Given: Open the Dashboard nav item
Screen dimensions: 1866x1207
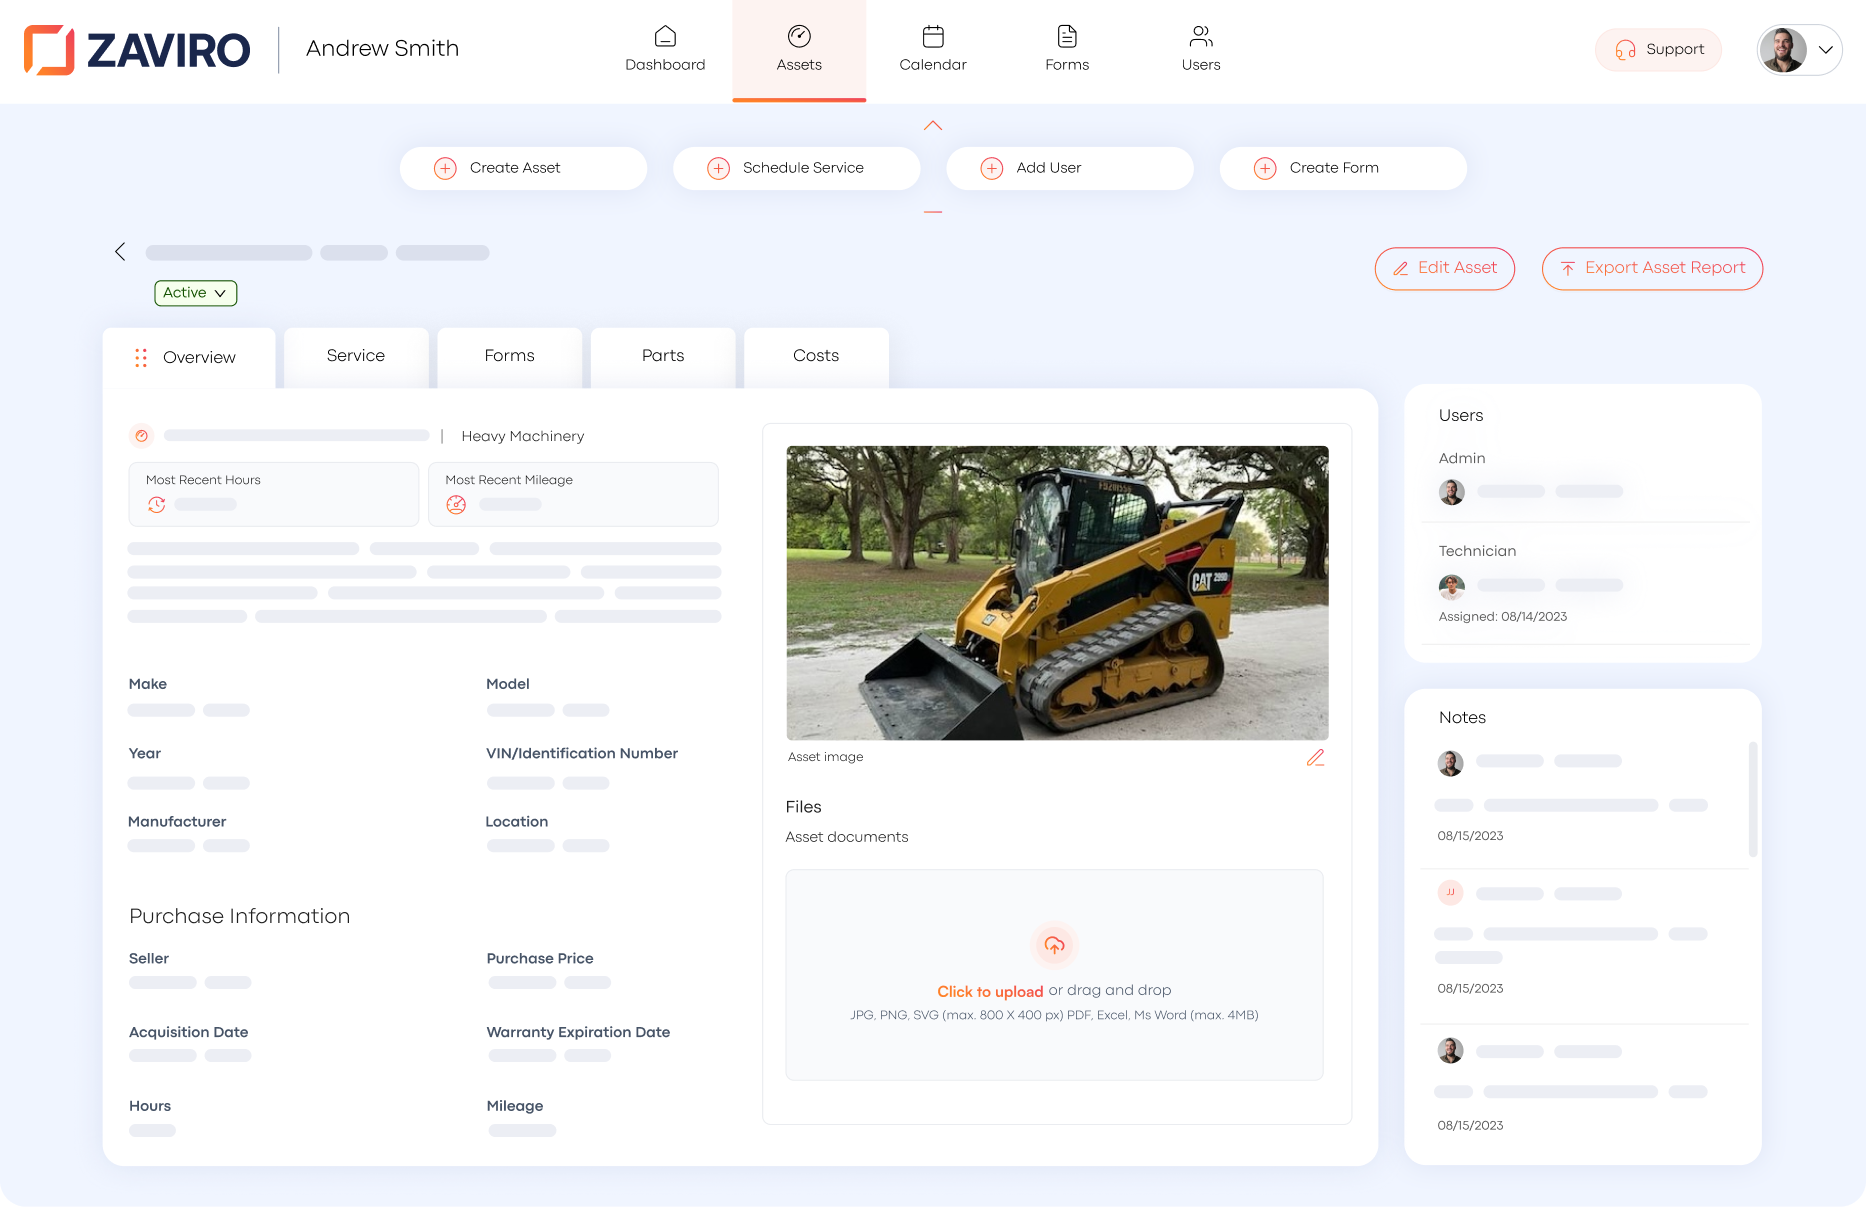Looking at the screenshot, I should click(x=665, y=50).
